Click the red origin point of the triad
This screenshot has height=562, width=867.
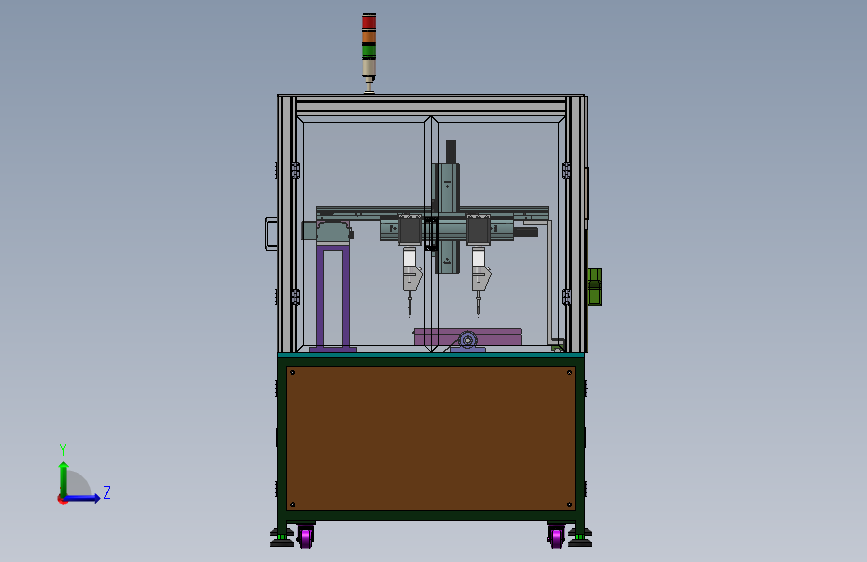pos(61,499)
